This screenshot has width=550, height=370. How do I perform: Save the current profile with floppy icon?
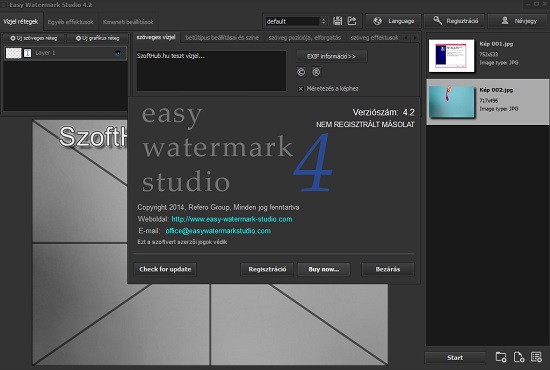click(x=337, y=21)
